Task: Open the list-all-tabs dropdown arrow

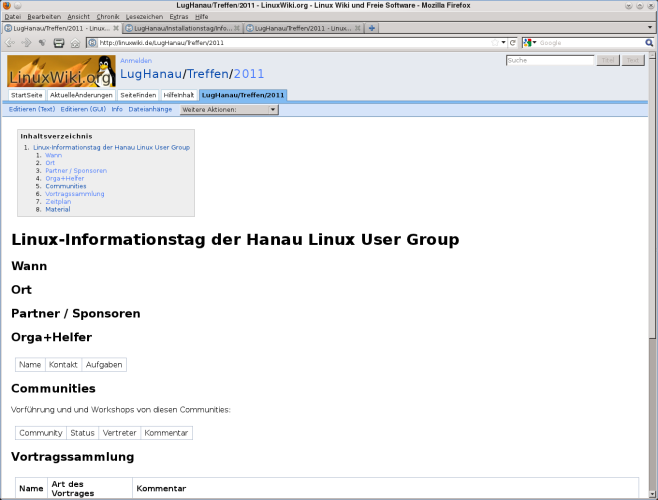Action: pos(651,28)
